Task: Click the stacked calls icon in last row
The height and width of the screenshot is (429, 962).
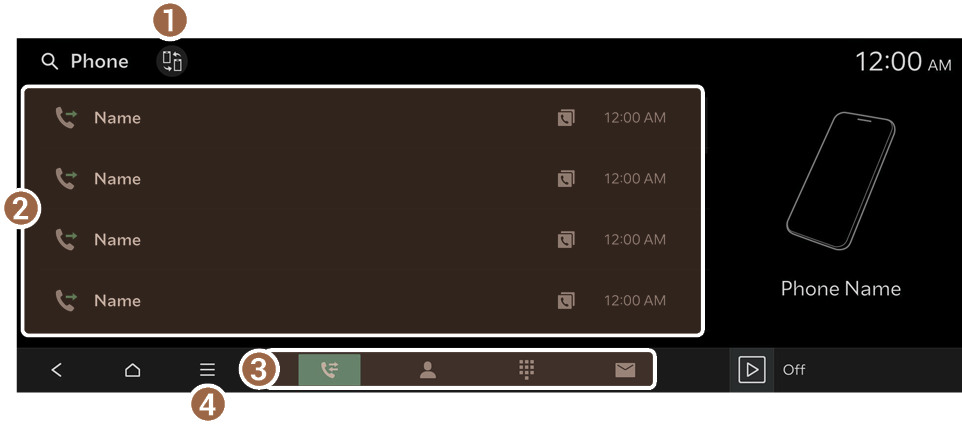Action: point(566,300)
